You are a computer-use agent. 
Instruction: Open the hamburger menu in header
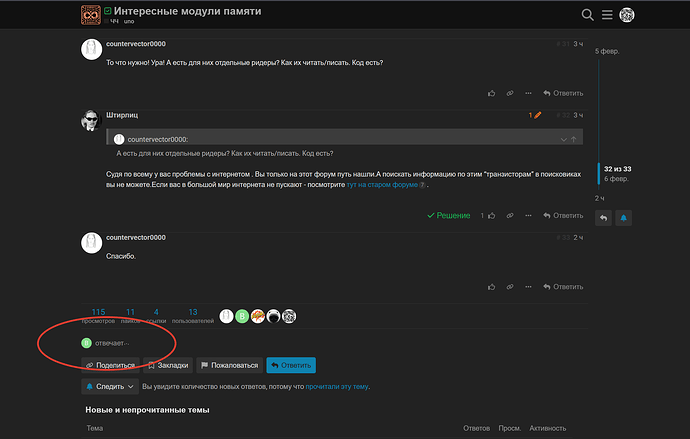[x=606, y=15]
